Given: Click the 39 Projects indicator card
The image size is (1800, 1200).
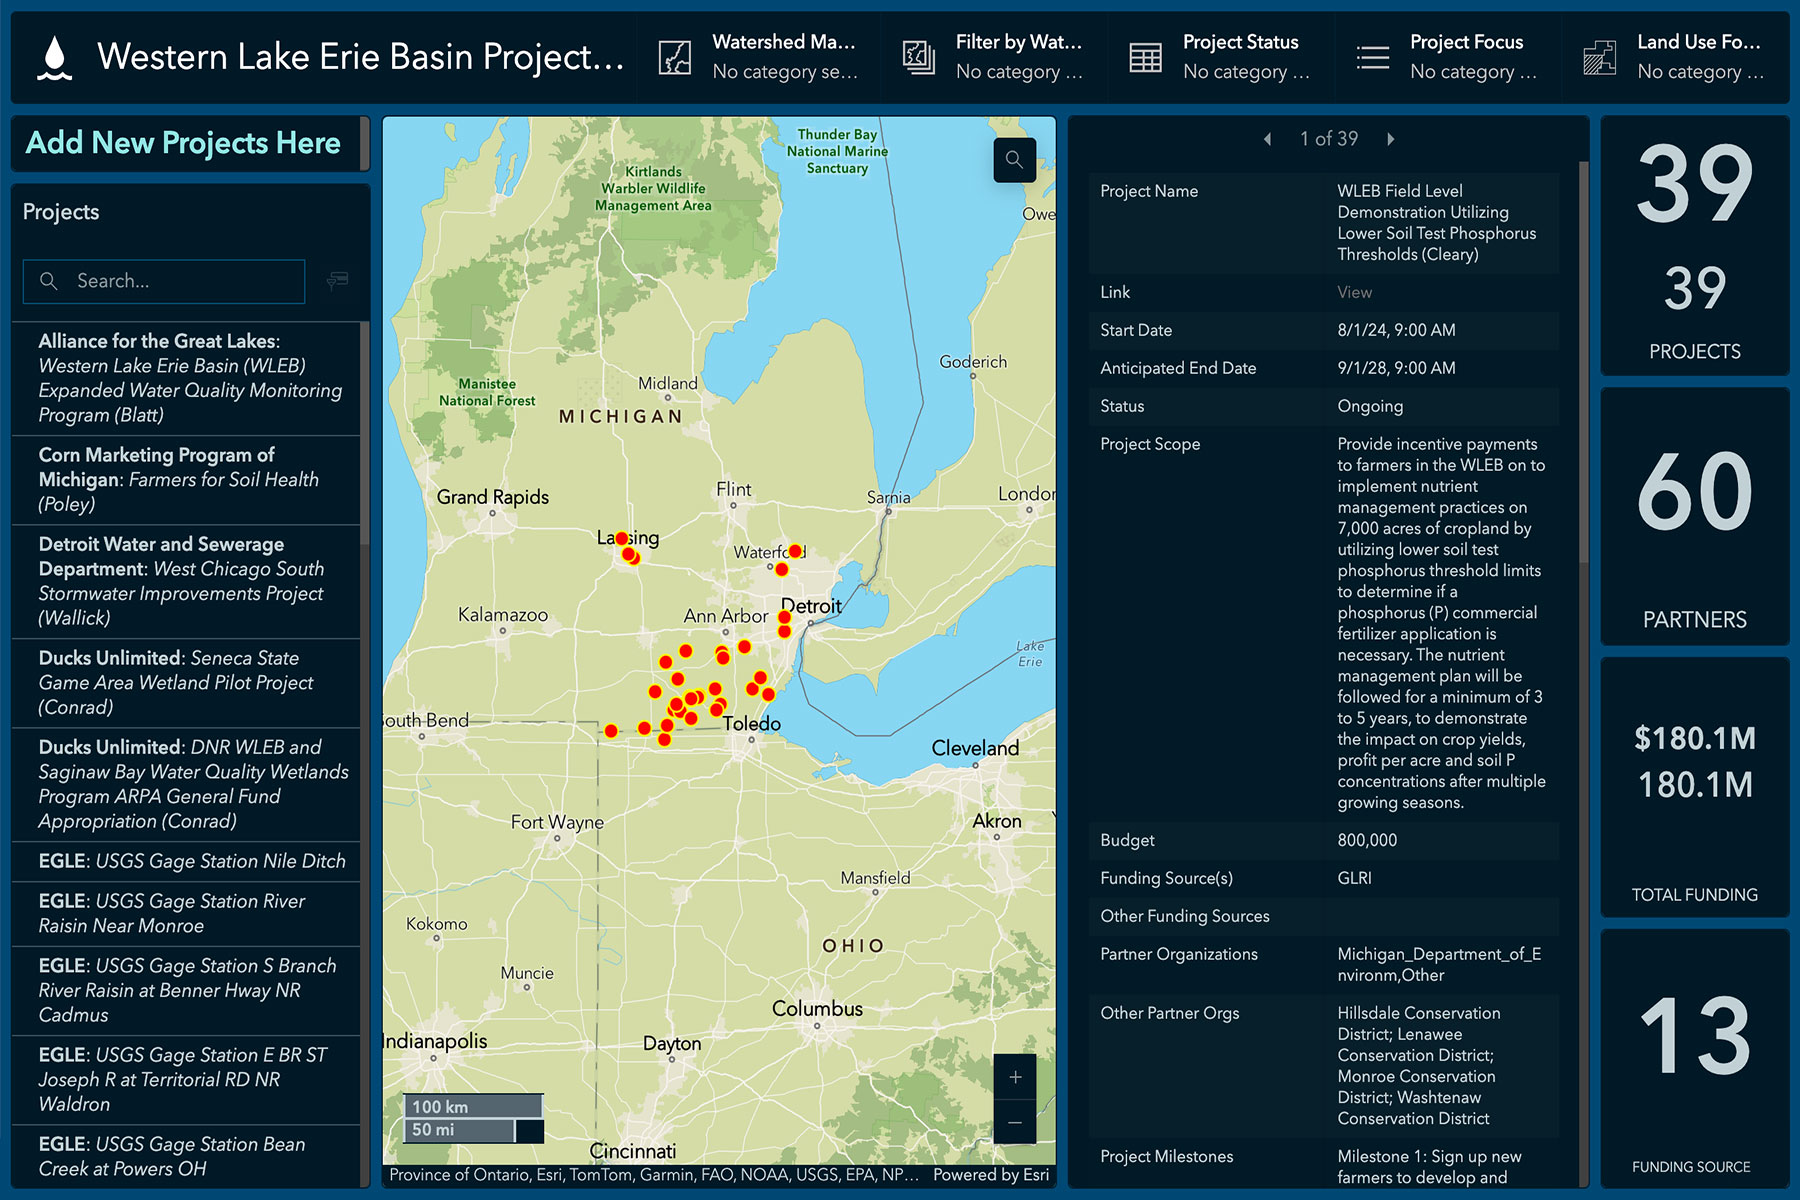Looking at the screenshot, I should coord(1695,246).
